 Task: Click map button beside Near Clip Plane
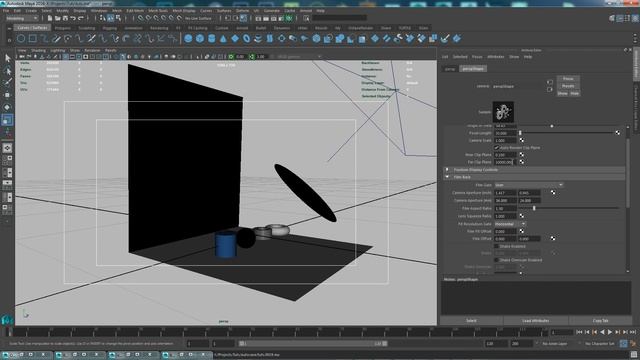[522, 155]
